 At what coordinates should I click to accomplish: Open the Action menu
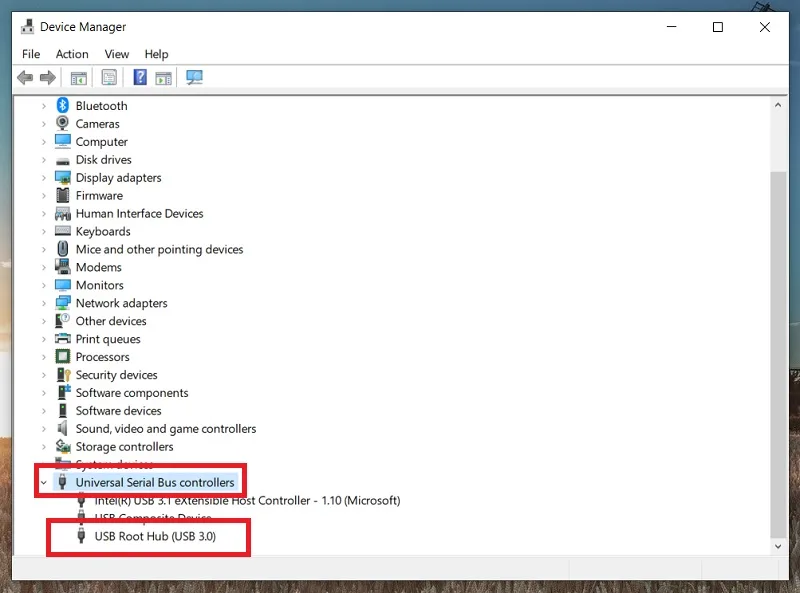coord(72,54)
